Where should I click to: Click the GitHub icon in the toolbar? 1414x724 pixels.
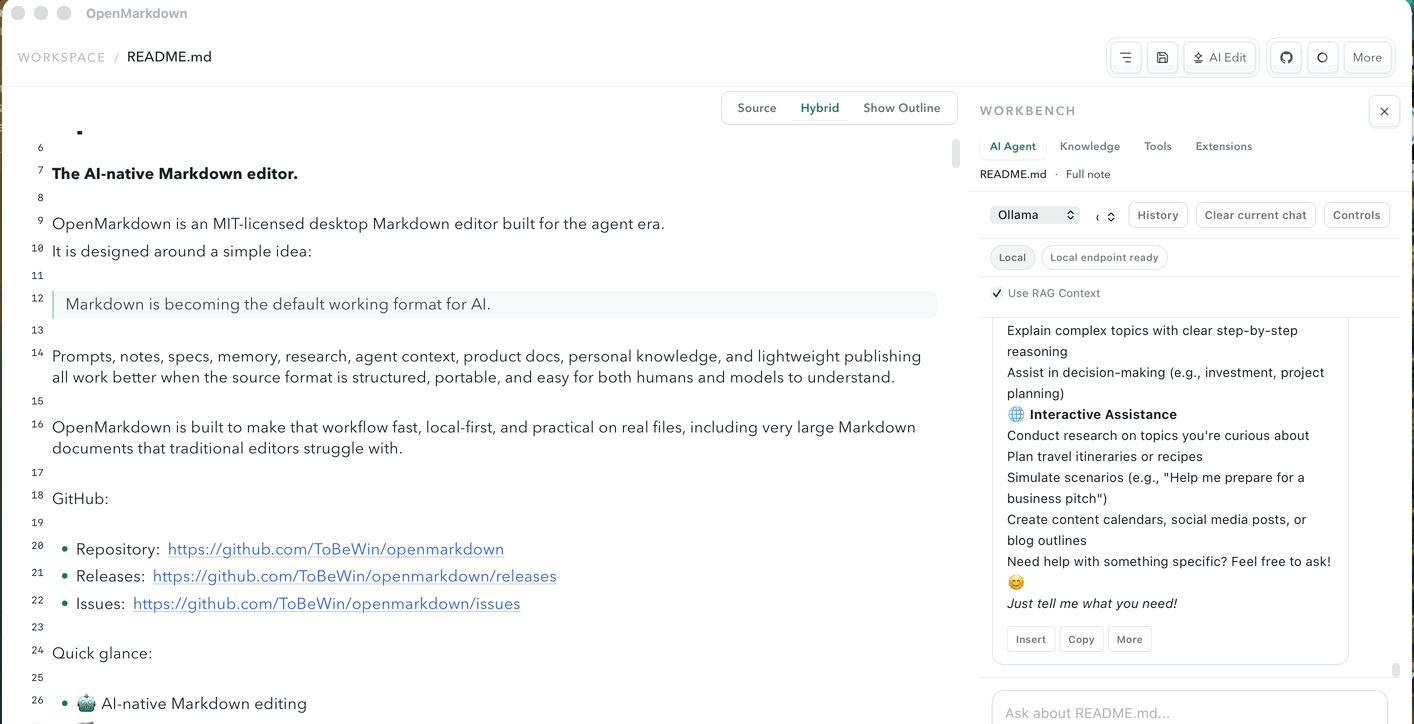click(1285, 57)
